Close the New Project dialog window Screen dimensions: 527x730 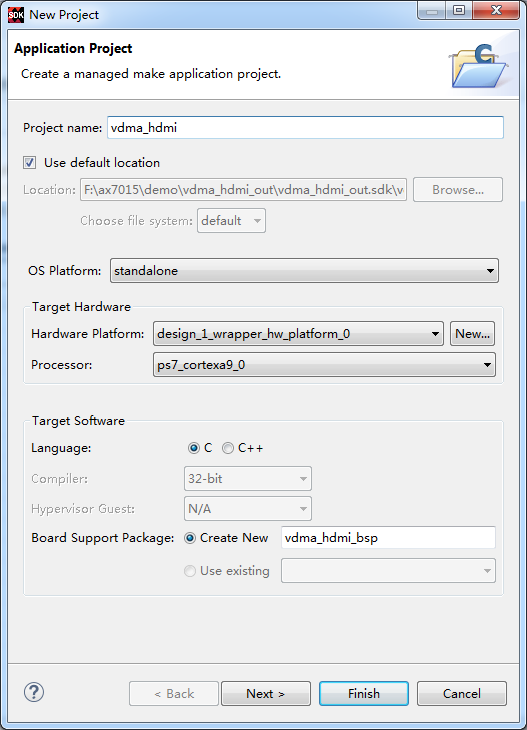click(x=496, y=10)
